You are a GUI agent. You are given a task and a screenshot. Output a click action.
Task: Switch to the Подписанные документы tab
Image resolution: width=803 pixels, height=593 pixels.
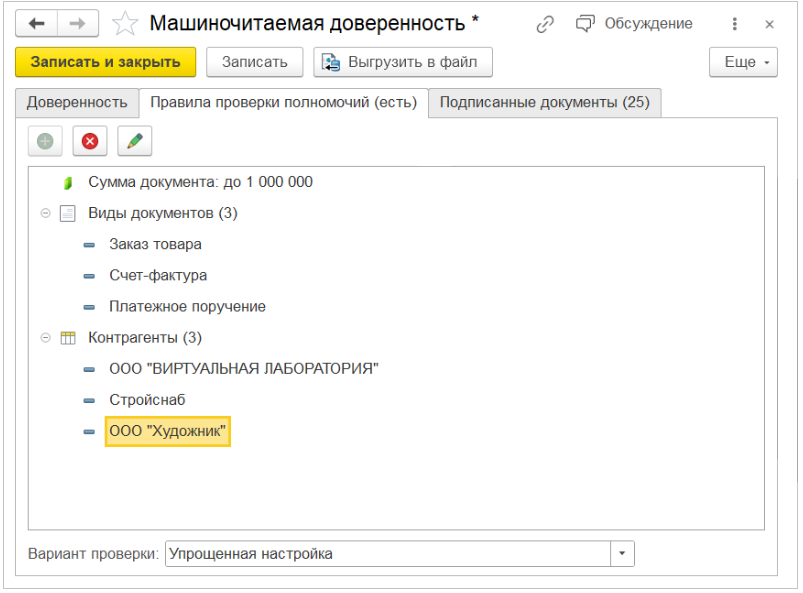coord(544,102)
